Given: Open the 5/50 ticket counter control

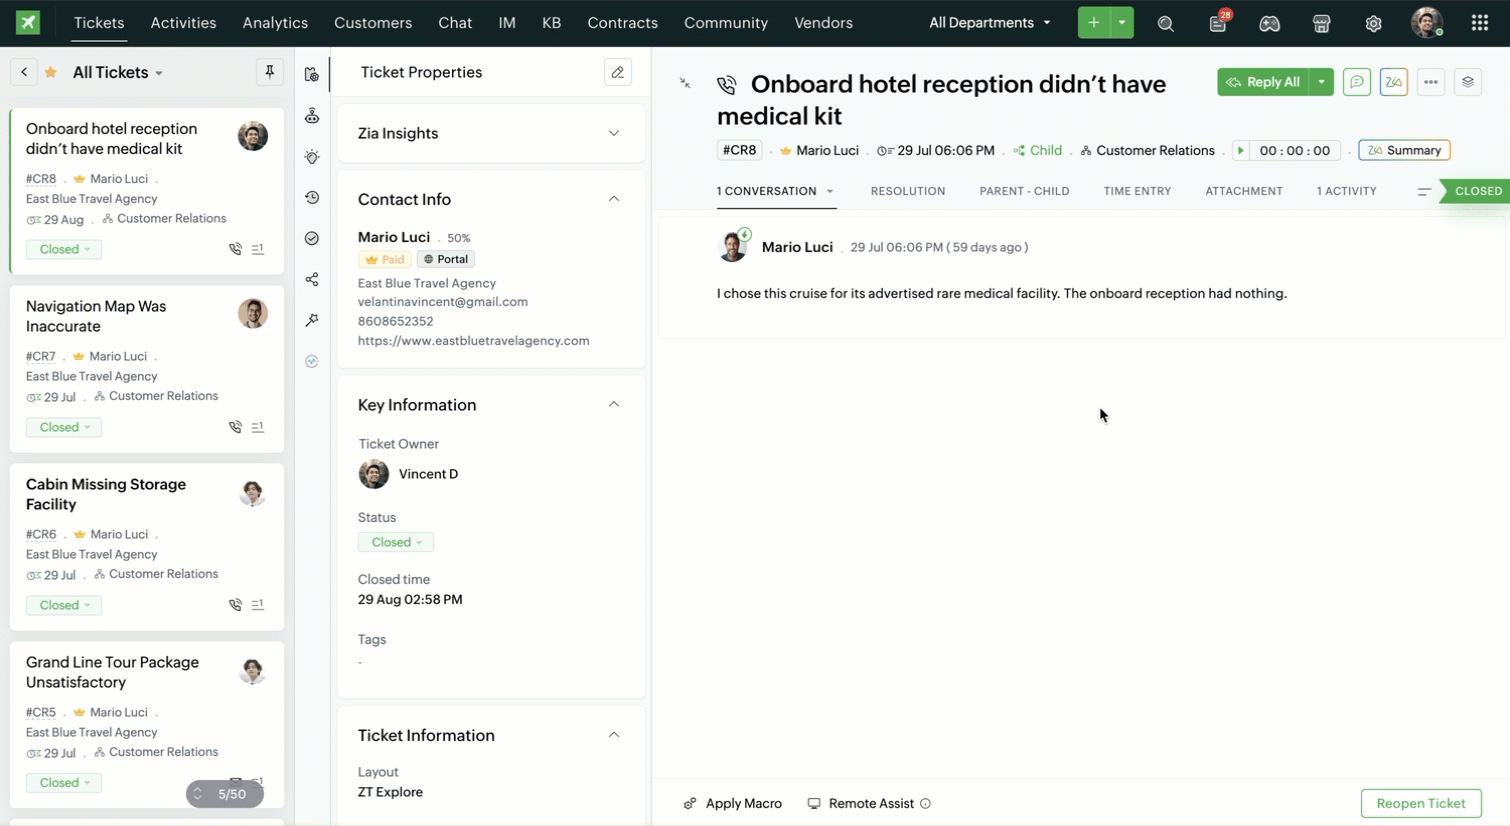Looking at the screenshot, I should click(x=224, y=794).
